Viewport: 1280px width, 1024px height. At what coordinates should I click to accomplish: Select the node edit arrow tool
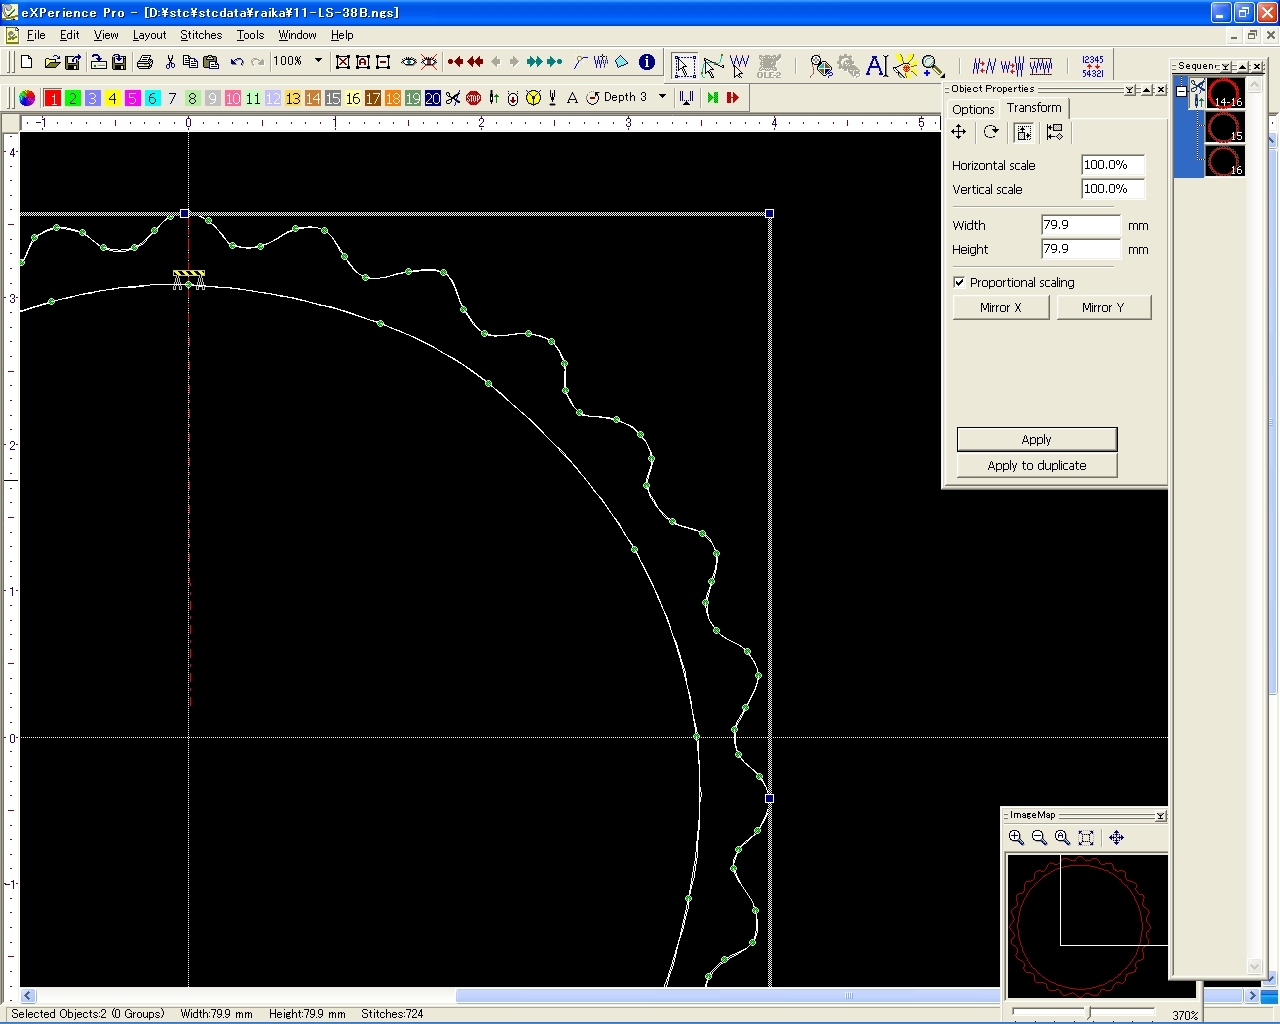712,66
